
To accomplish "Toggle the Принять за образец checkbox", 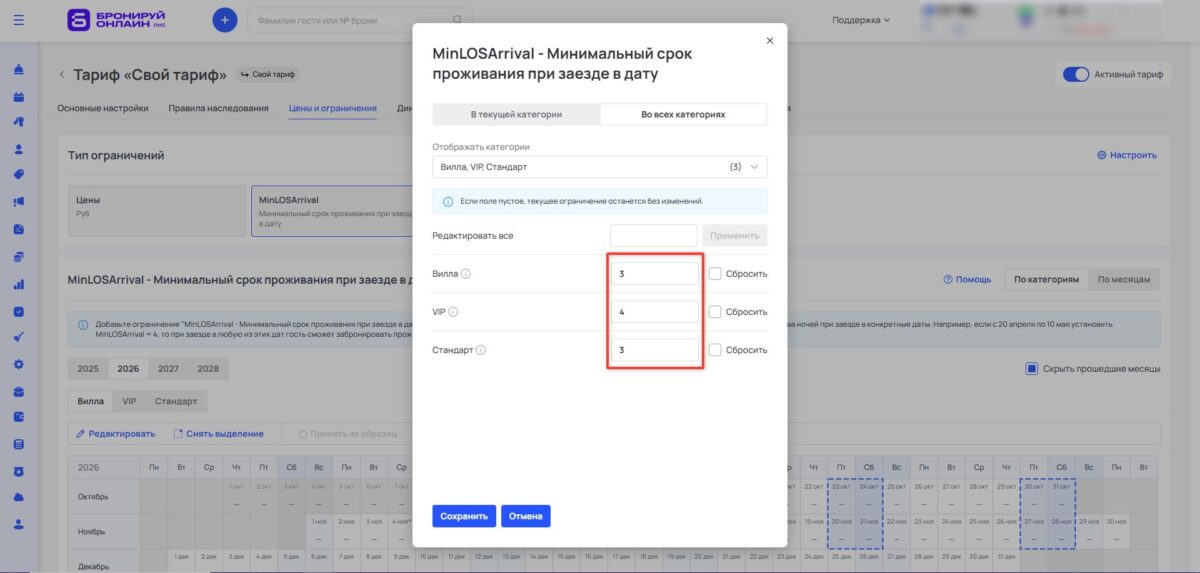I will click(x=303, y=434).
